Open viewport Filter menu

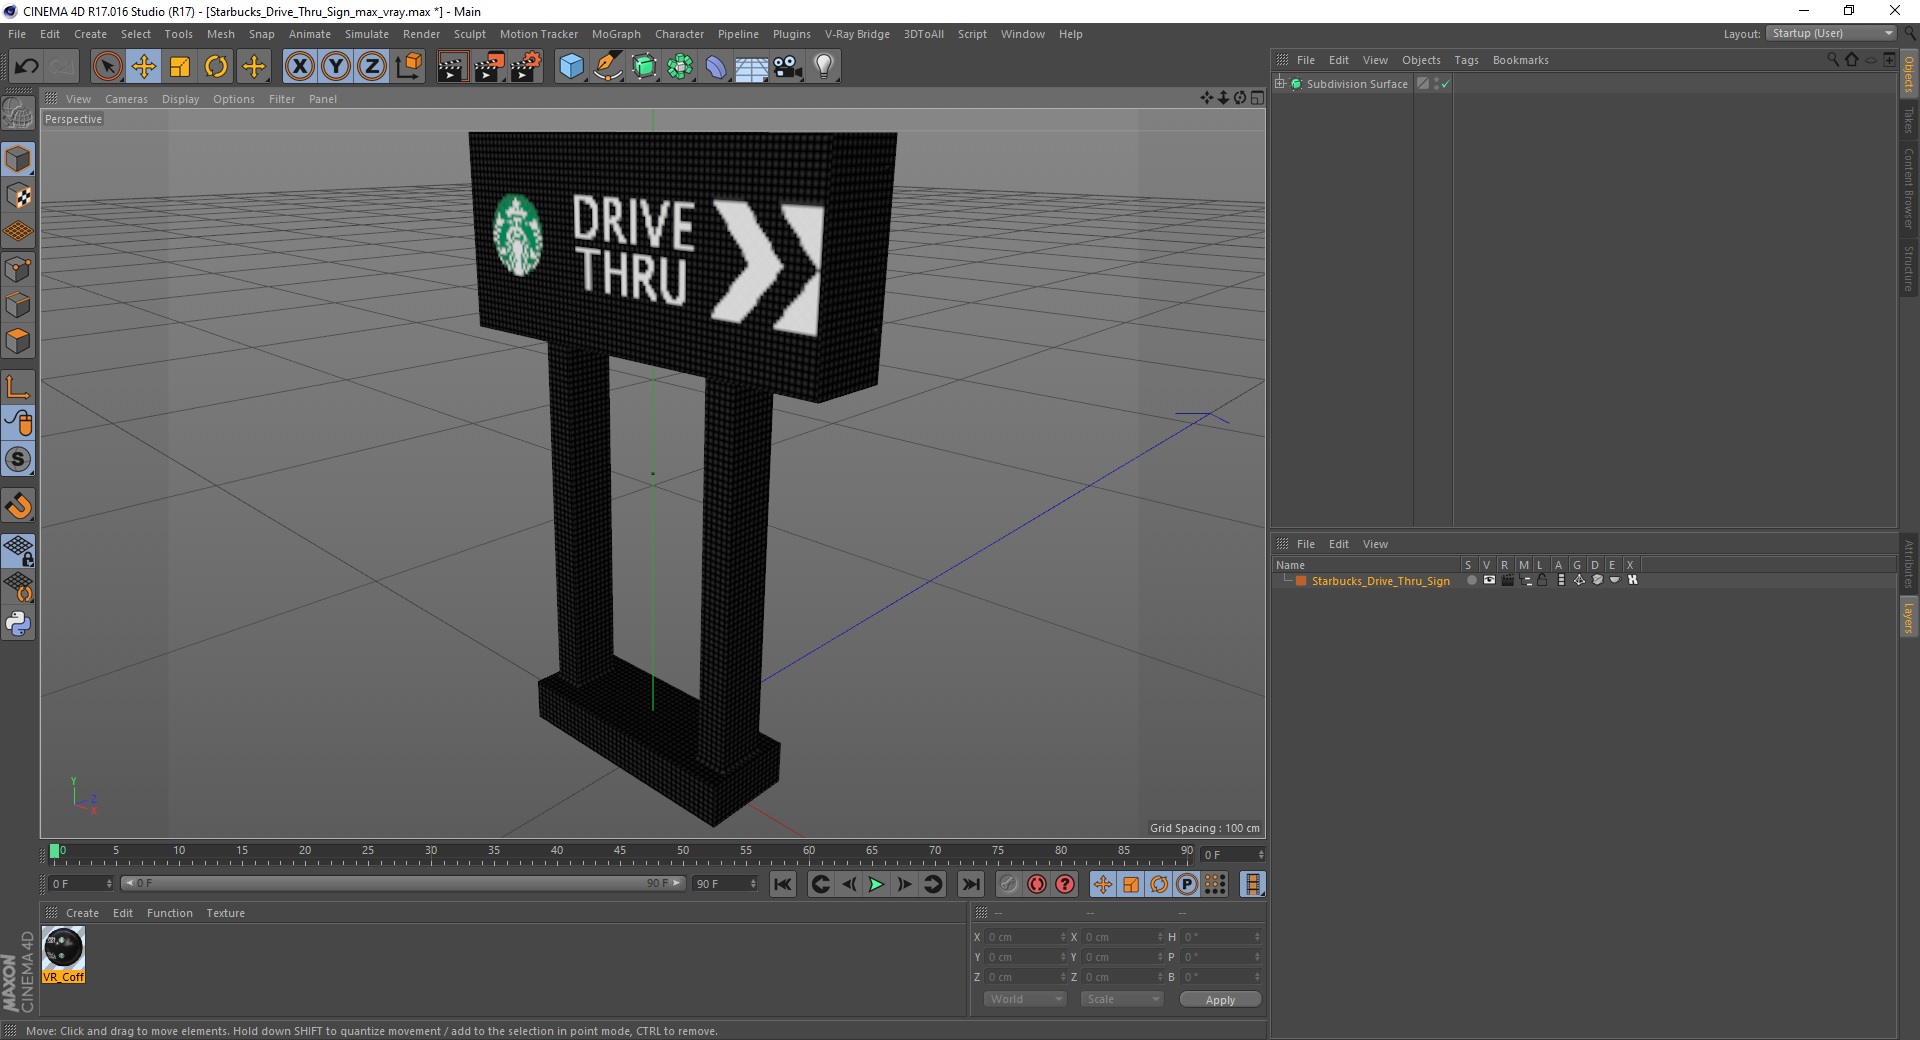pos(282,99)
